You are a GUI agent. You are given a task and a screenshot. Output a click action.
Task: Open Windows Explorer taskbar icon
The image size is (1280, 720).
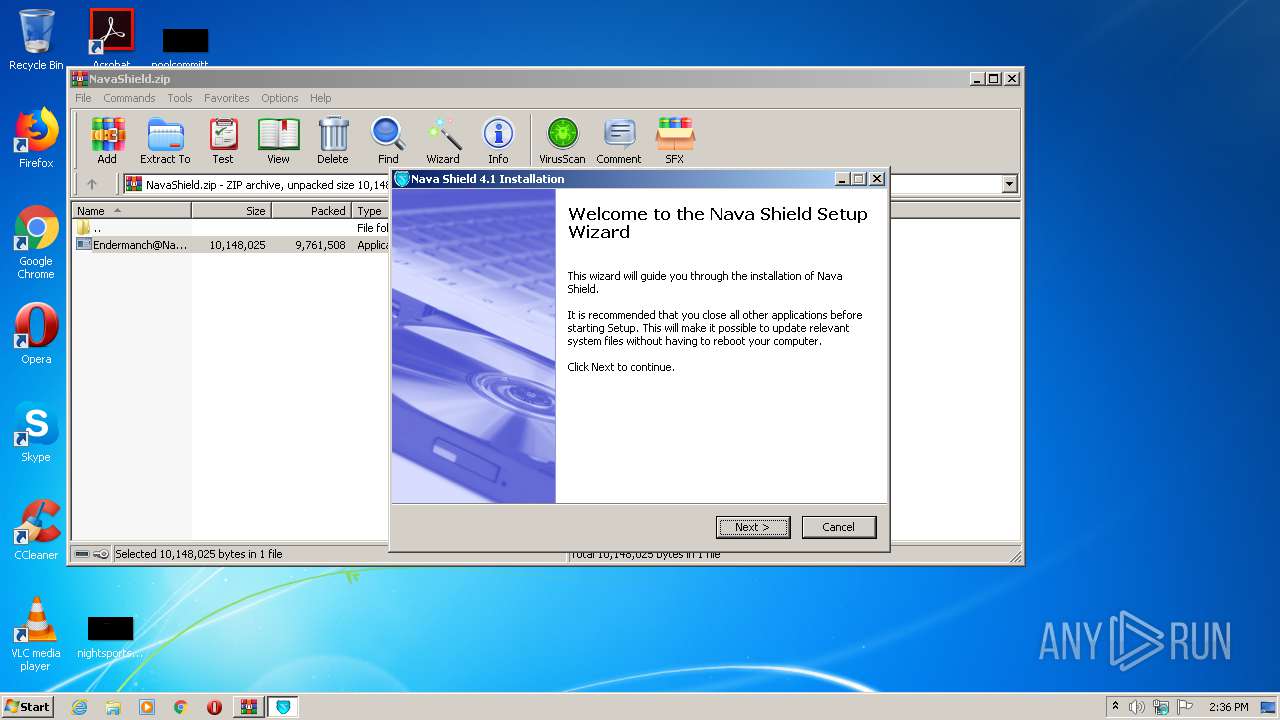coord(113,707)
